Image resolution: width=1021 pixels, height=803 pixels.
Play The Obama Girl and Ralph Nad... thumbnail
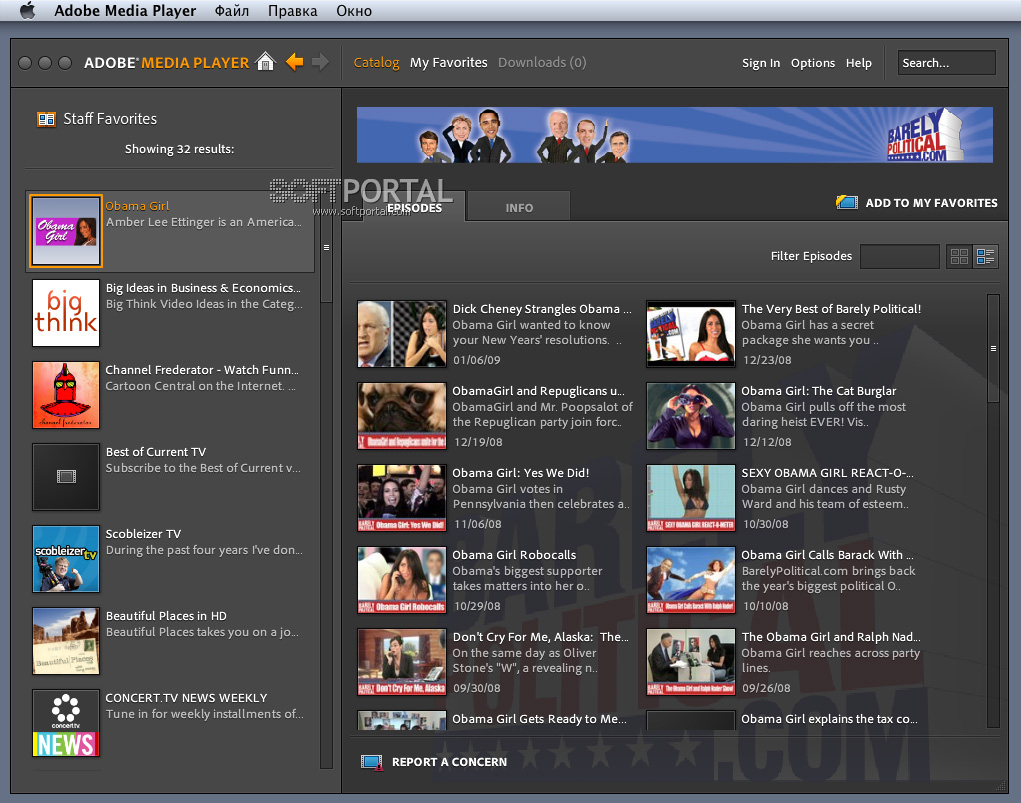[691, 662]
